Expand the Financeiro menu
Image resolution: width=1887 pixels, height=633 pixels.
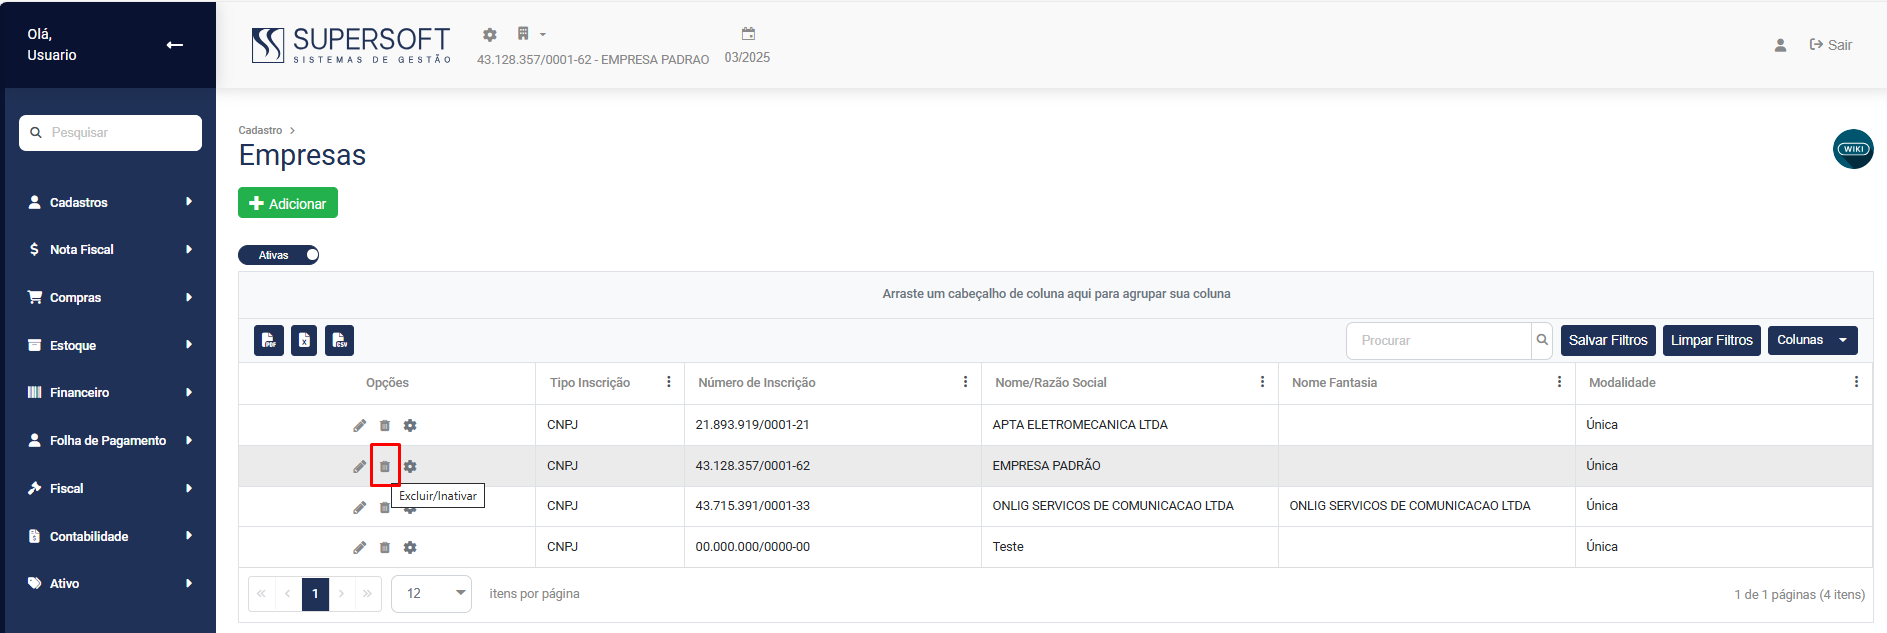point(110,392)
